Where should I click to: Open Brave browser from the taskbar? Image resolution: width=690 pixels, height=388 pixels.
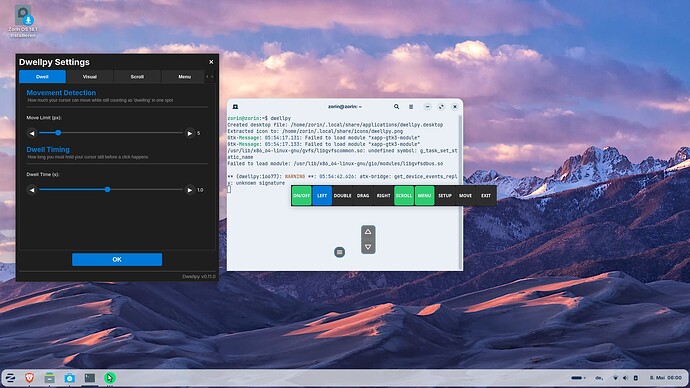tap(29, 377)
